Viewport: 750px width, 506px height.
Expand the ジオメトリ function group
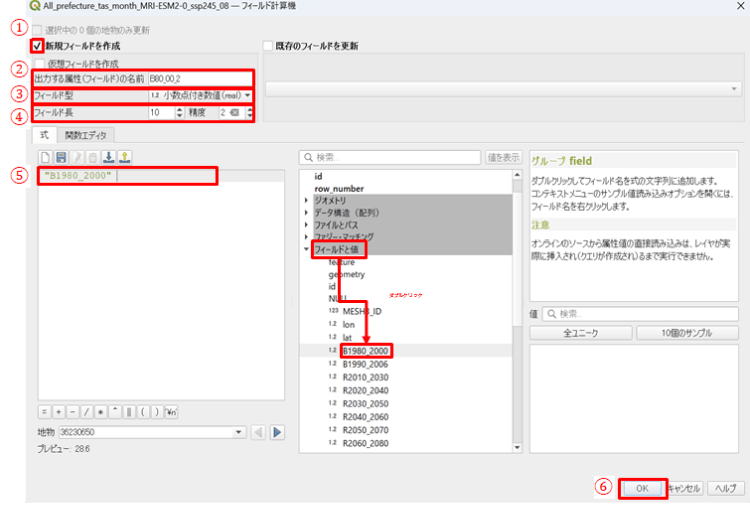point(306,200)
